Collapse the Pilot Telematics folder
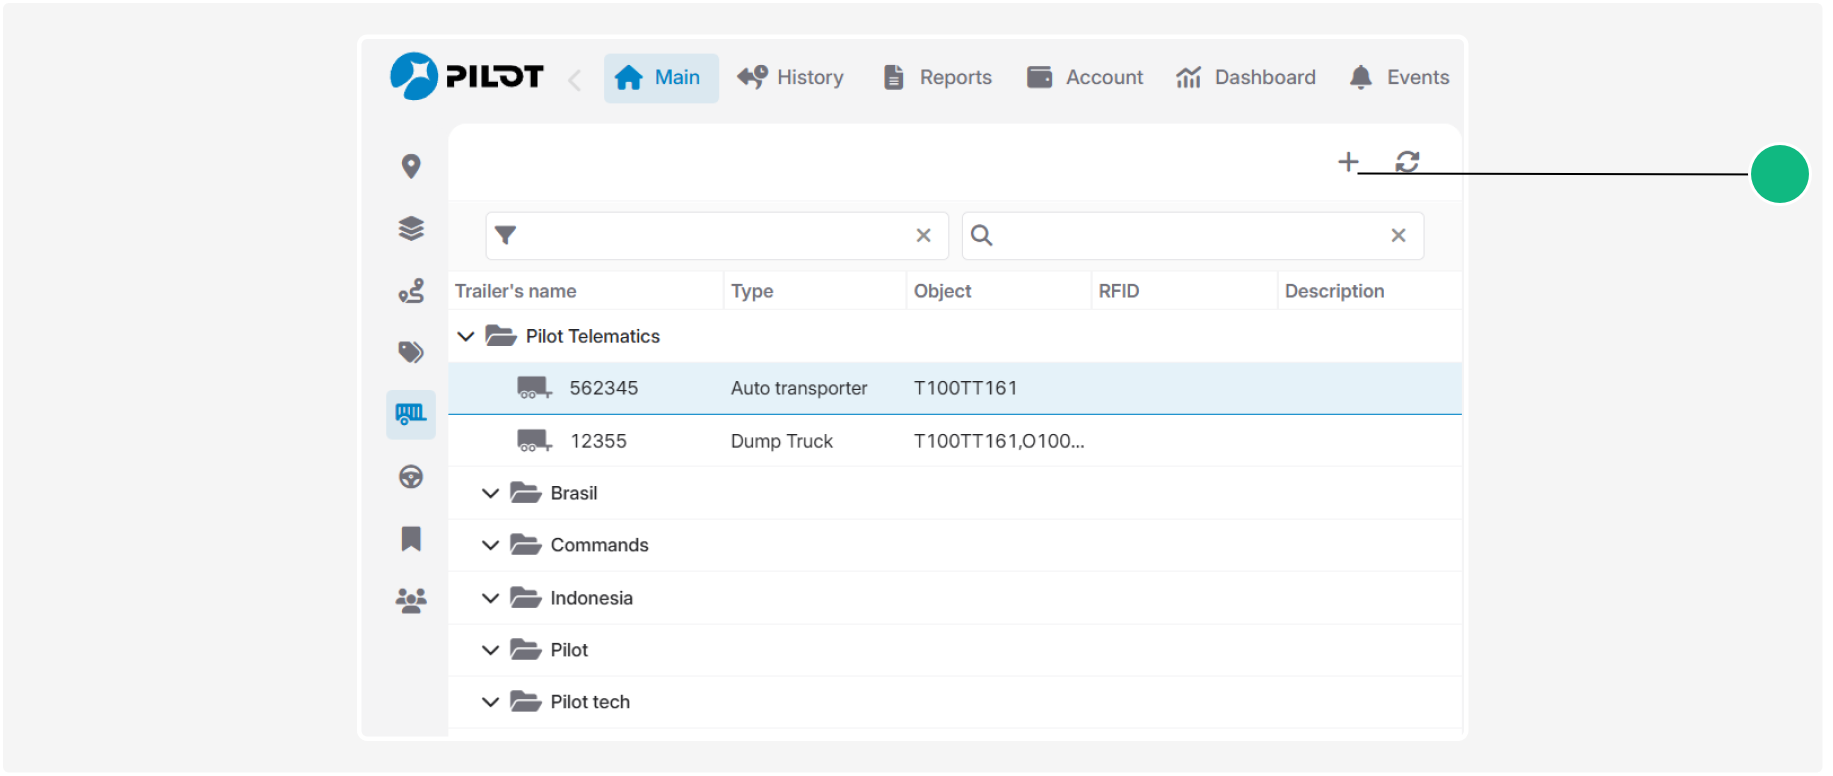The image size is (1833, 776). (465, 336)
